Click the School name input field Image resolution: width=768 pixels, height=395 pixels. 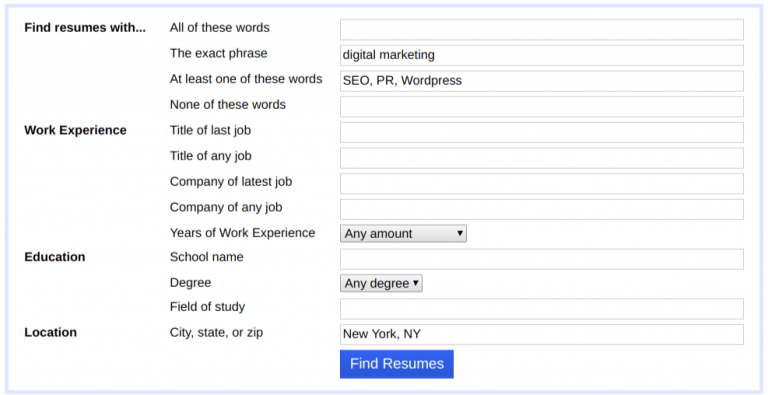[x=542, y=259]
